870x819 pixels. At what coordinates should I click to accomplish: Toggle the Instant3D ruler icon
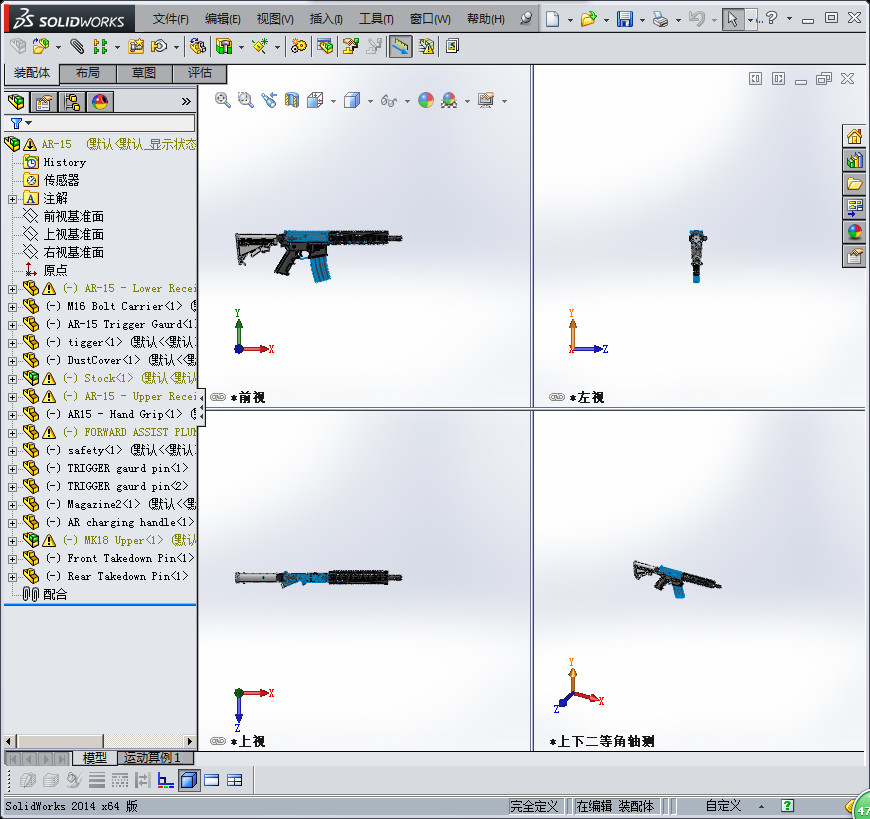point(400,46)
